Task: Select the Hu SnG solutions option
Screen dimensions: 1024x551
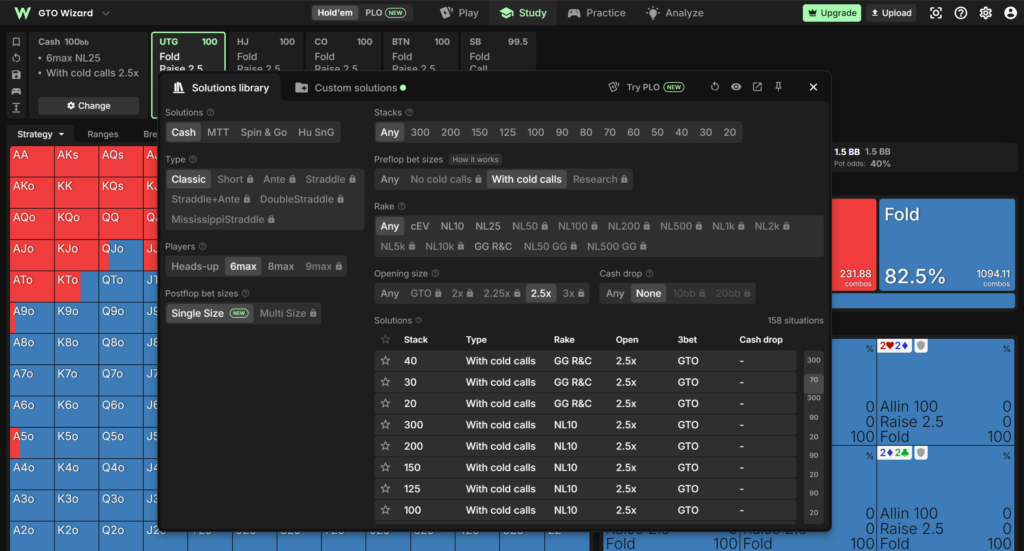Action: [x=316, y=133]
